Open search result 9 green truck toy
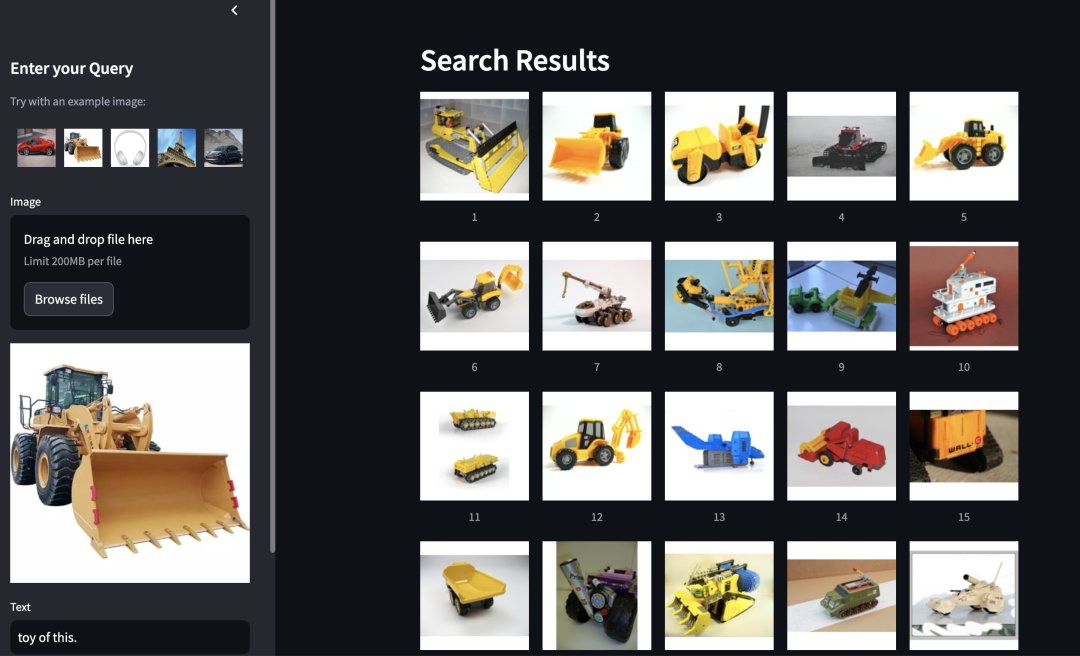The width and height of the screenshot is (1080, 656). tap(842, 296)
